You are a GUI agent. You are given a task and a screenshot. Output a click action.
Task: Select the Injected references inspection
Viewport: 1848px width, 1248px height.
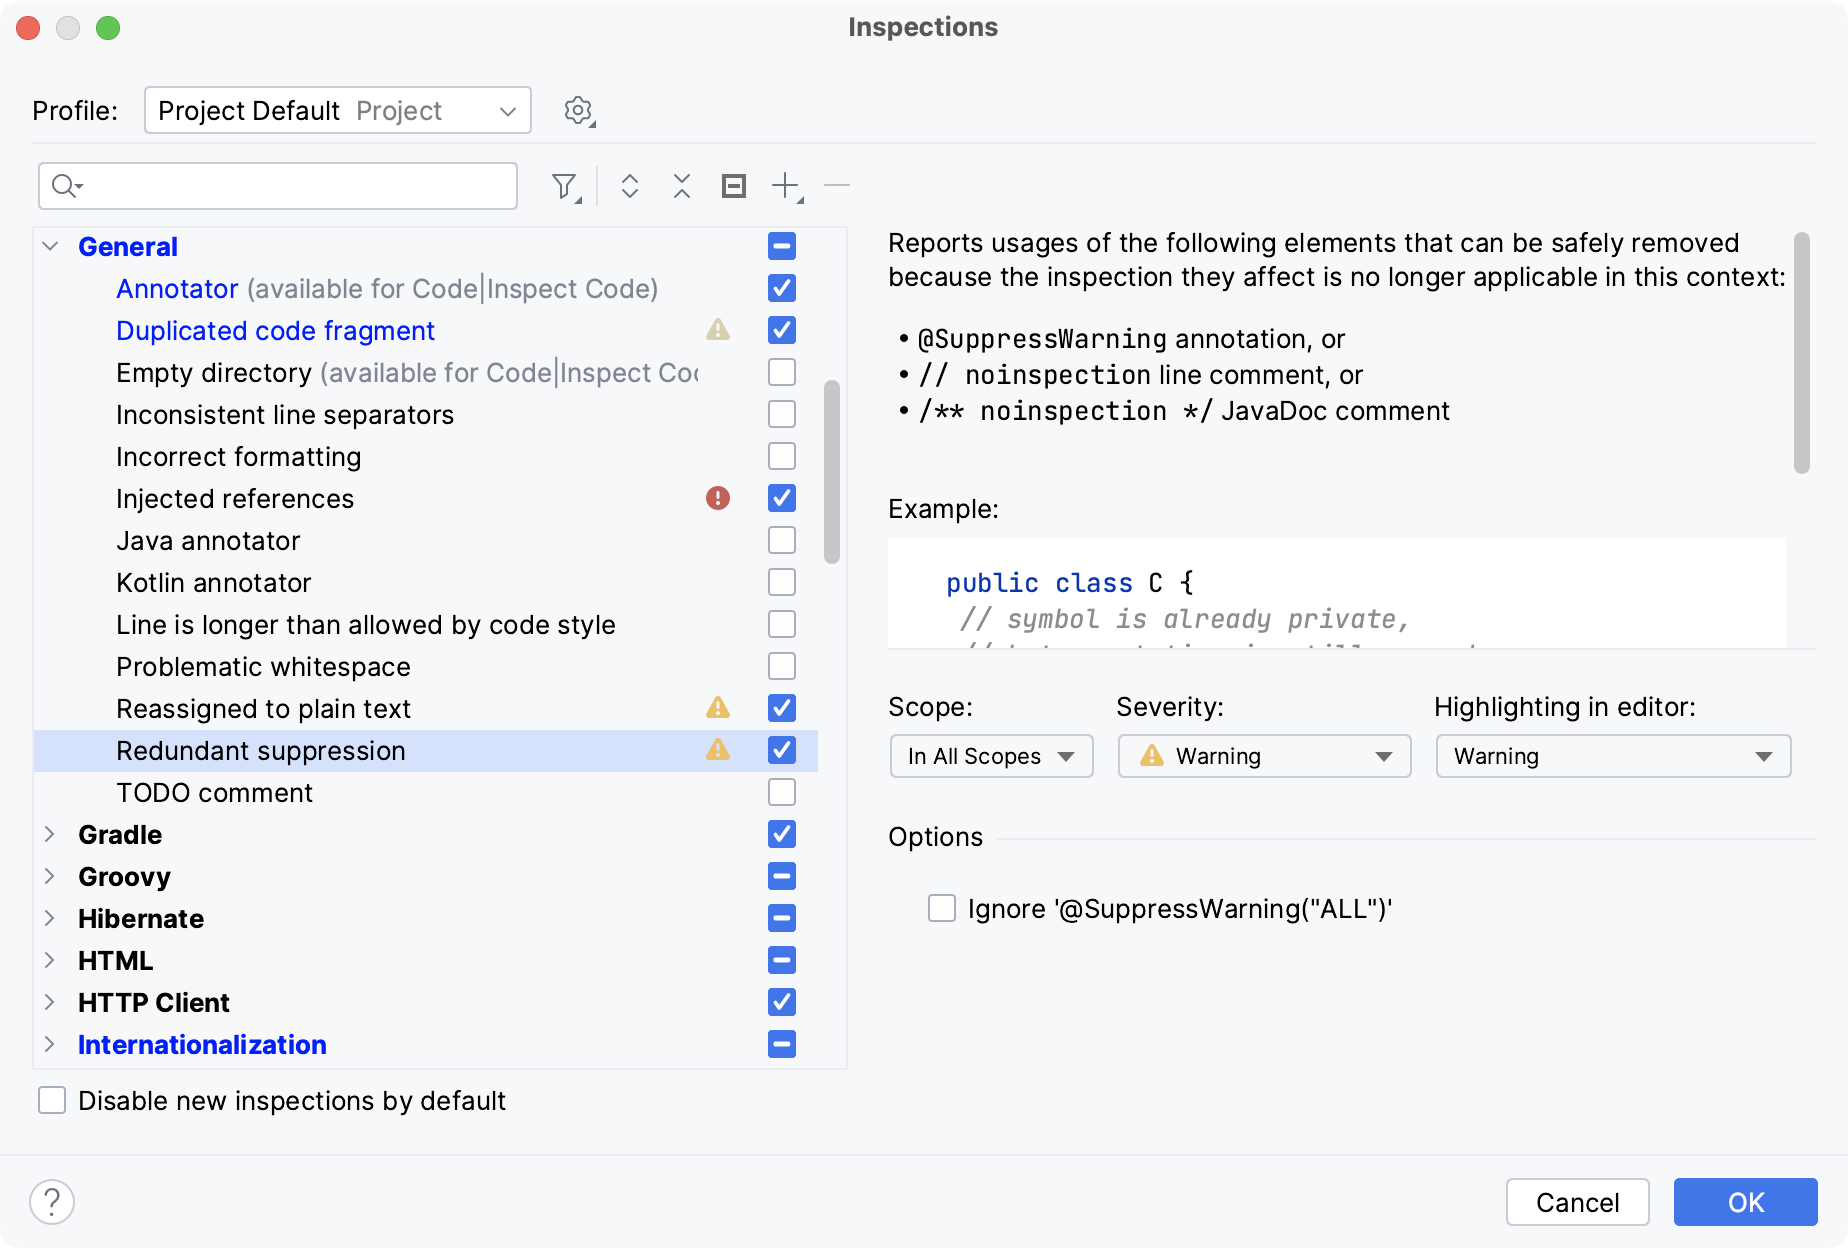[235, 498]
